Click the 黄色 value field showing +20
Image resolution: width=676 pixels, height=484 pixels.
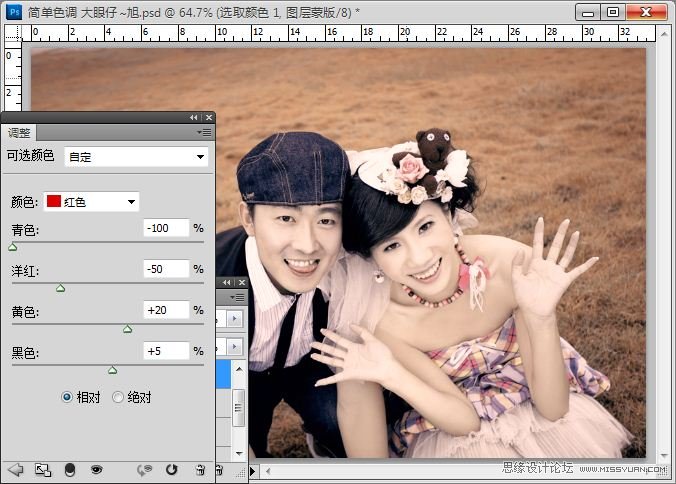tap(166, 310)
